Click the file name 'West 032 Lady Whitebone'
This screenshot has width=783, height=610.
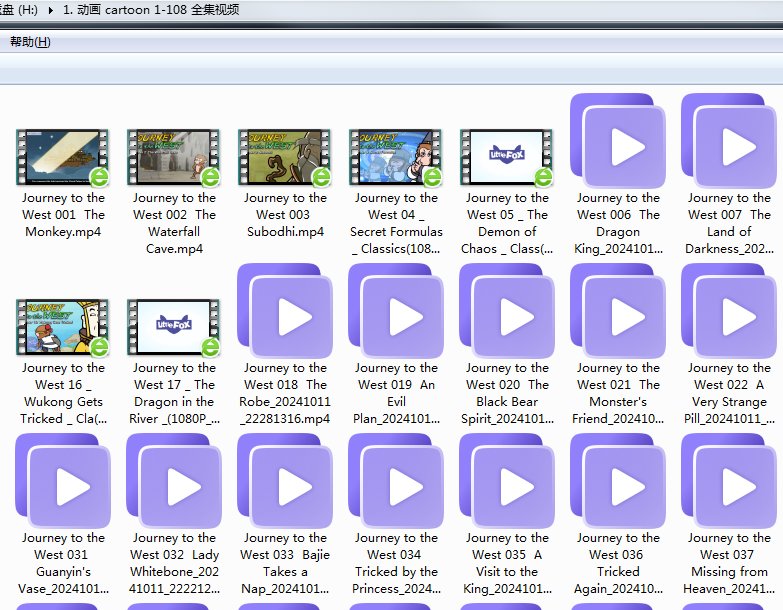click(174, 563)
